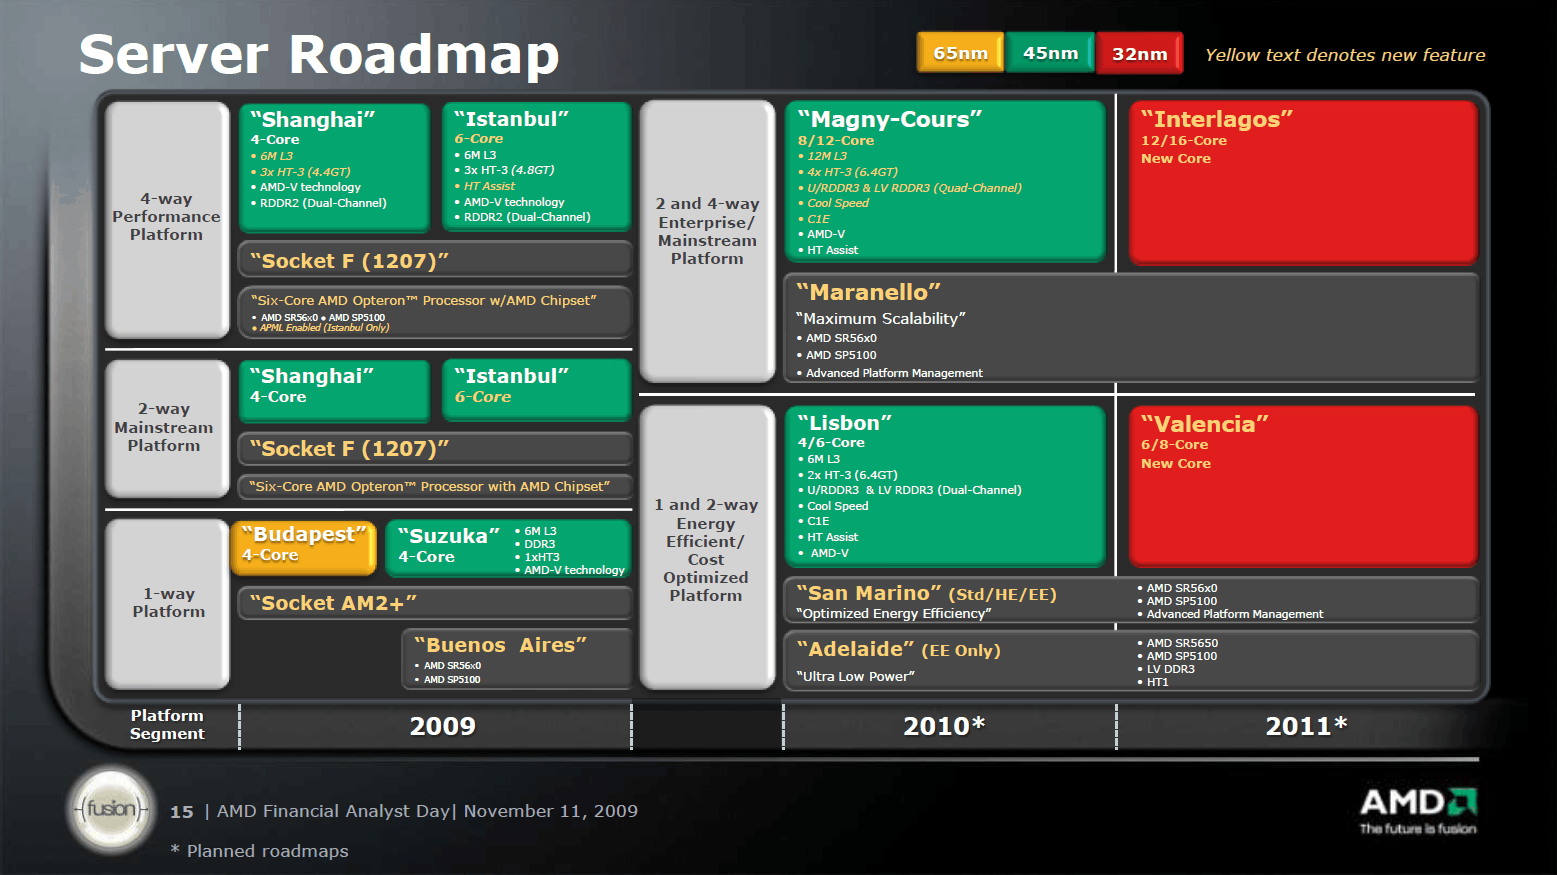Click the "Socket AM2+" bar
Screen dimensions: 1557x875
tap(435, 603)
